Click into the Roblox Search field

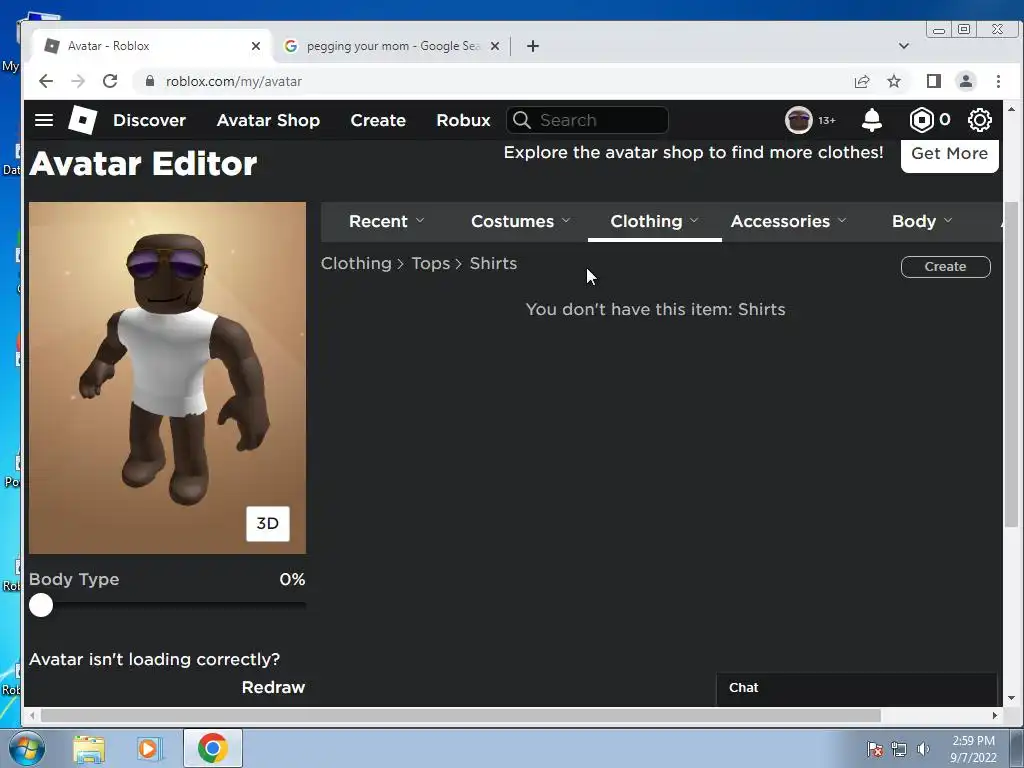[587, 120]
